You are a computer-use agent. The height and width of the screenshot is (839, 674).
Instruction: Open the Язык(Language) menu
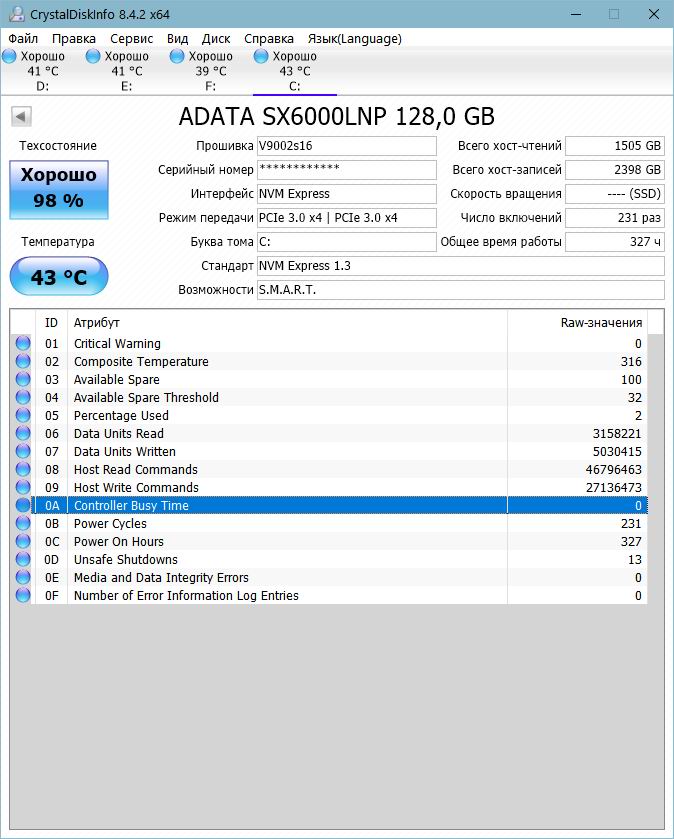point(355,39)
